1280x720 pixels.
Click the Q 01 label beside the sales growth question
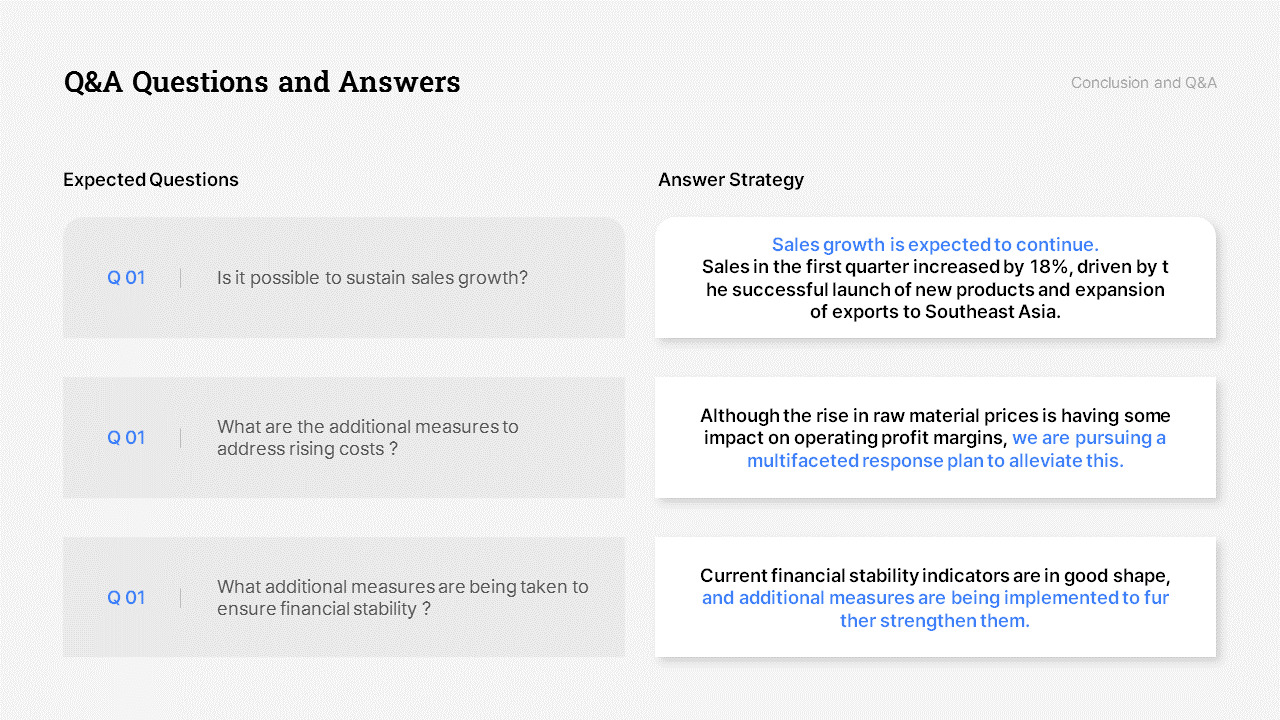point(126,278)
